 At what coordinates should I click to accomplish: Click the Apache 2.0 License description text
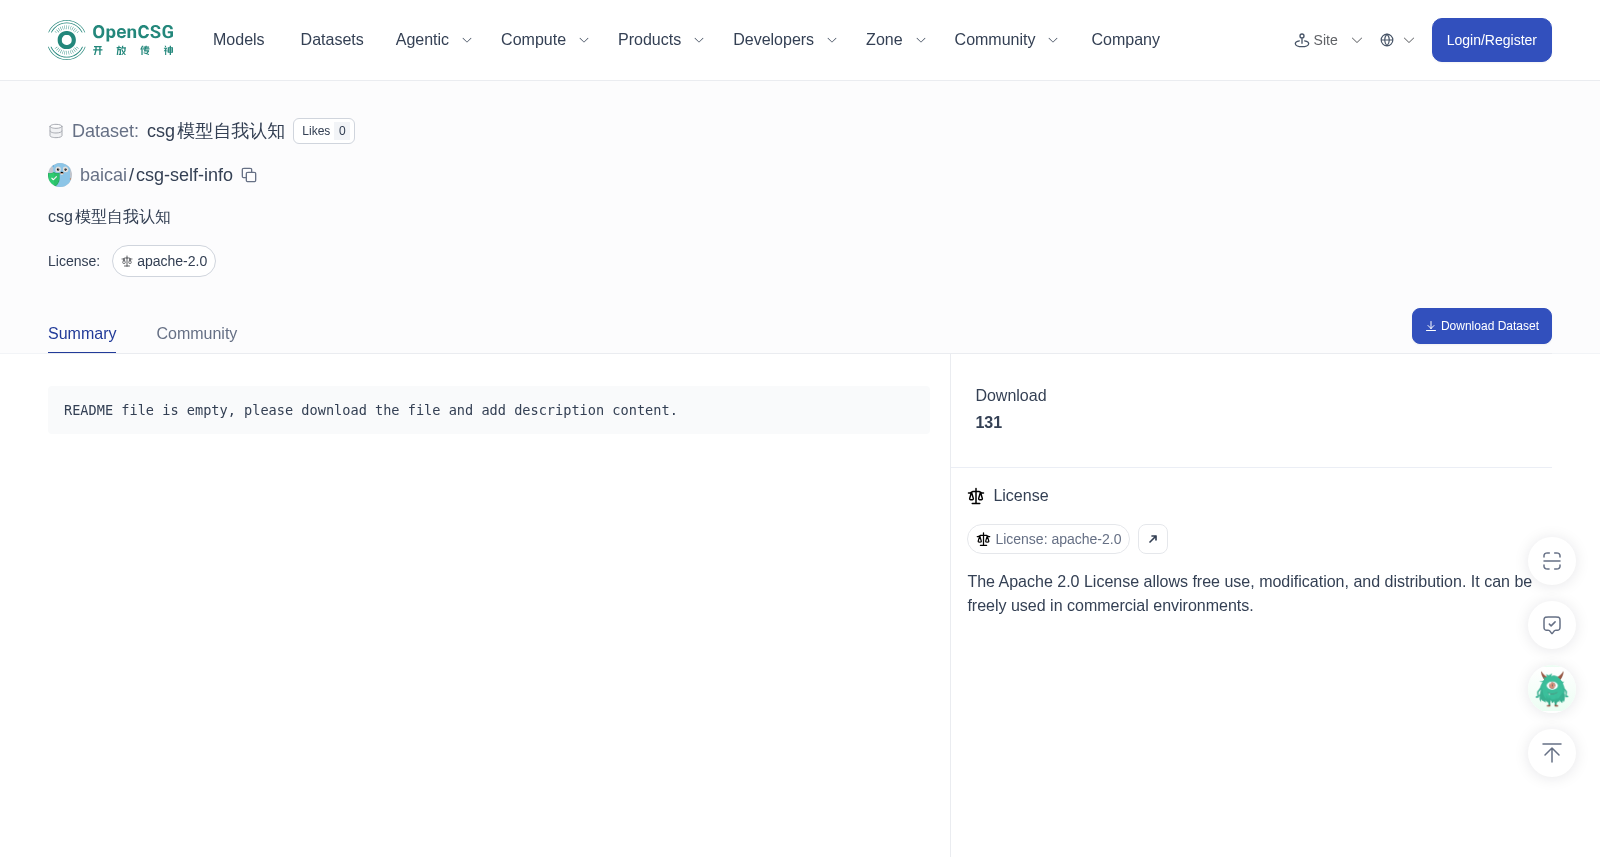(x=1250, y=594)
